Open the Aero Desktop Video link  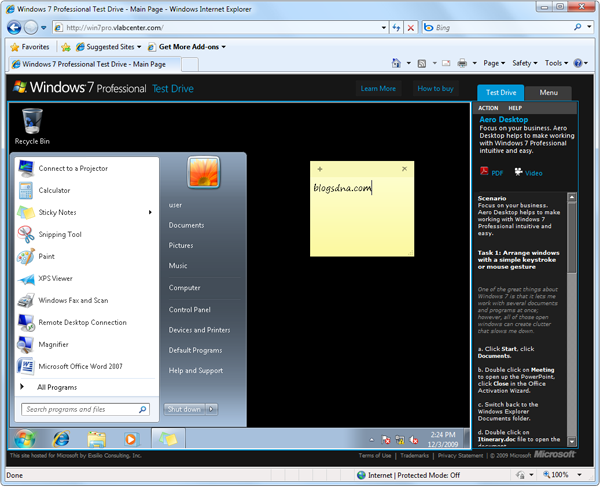click(x=528, y=173)
